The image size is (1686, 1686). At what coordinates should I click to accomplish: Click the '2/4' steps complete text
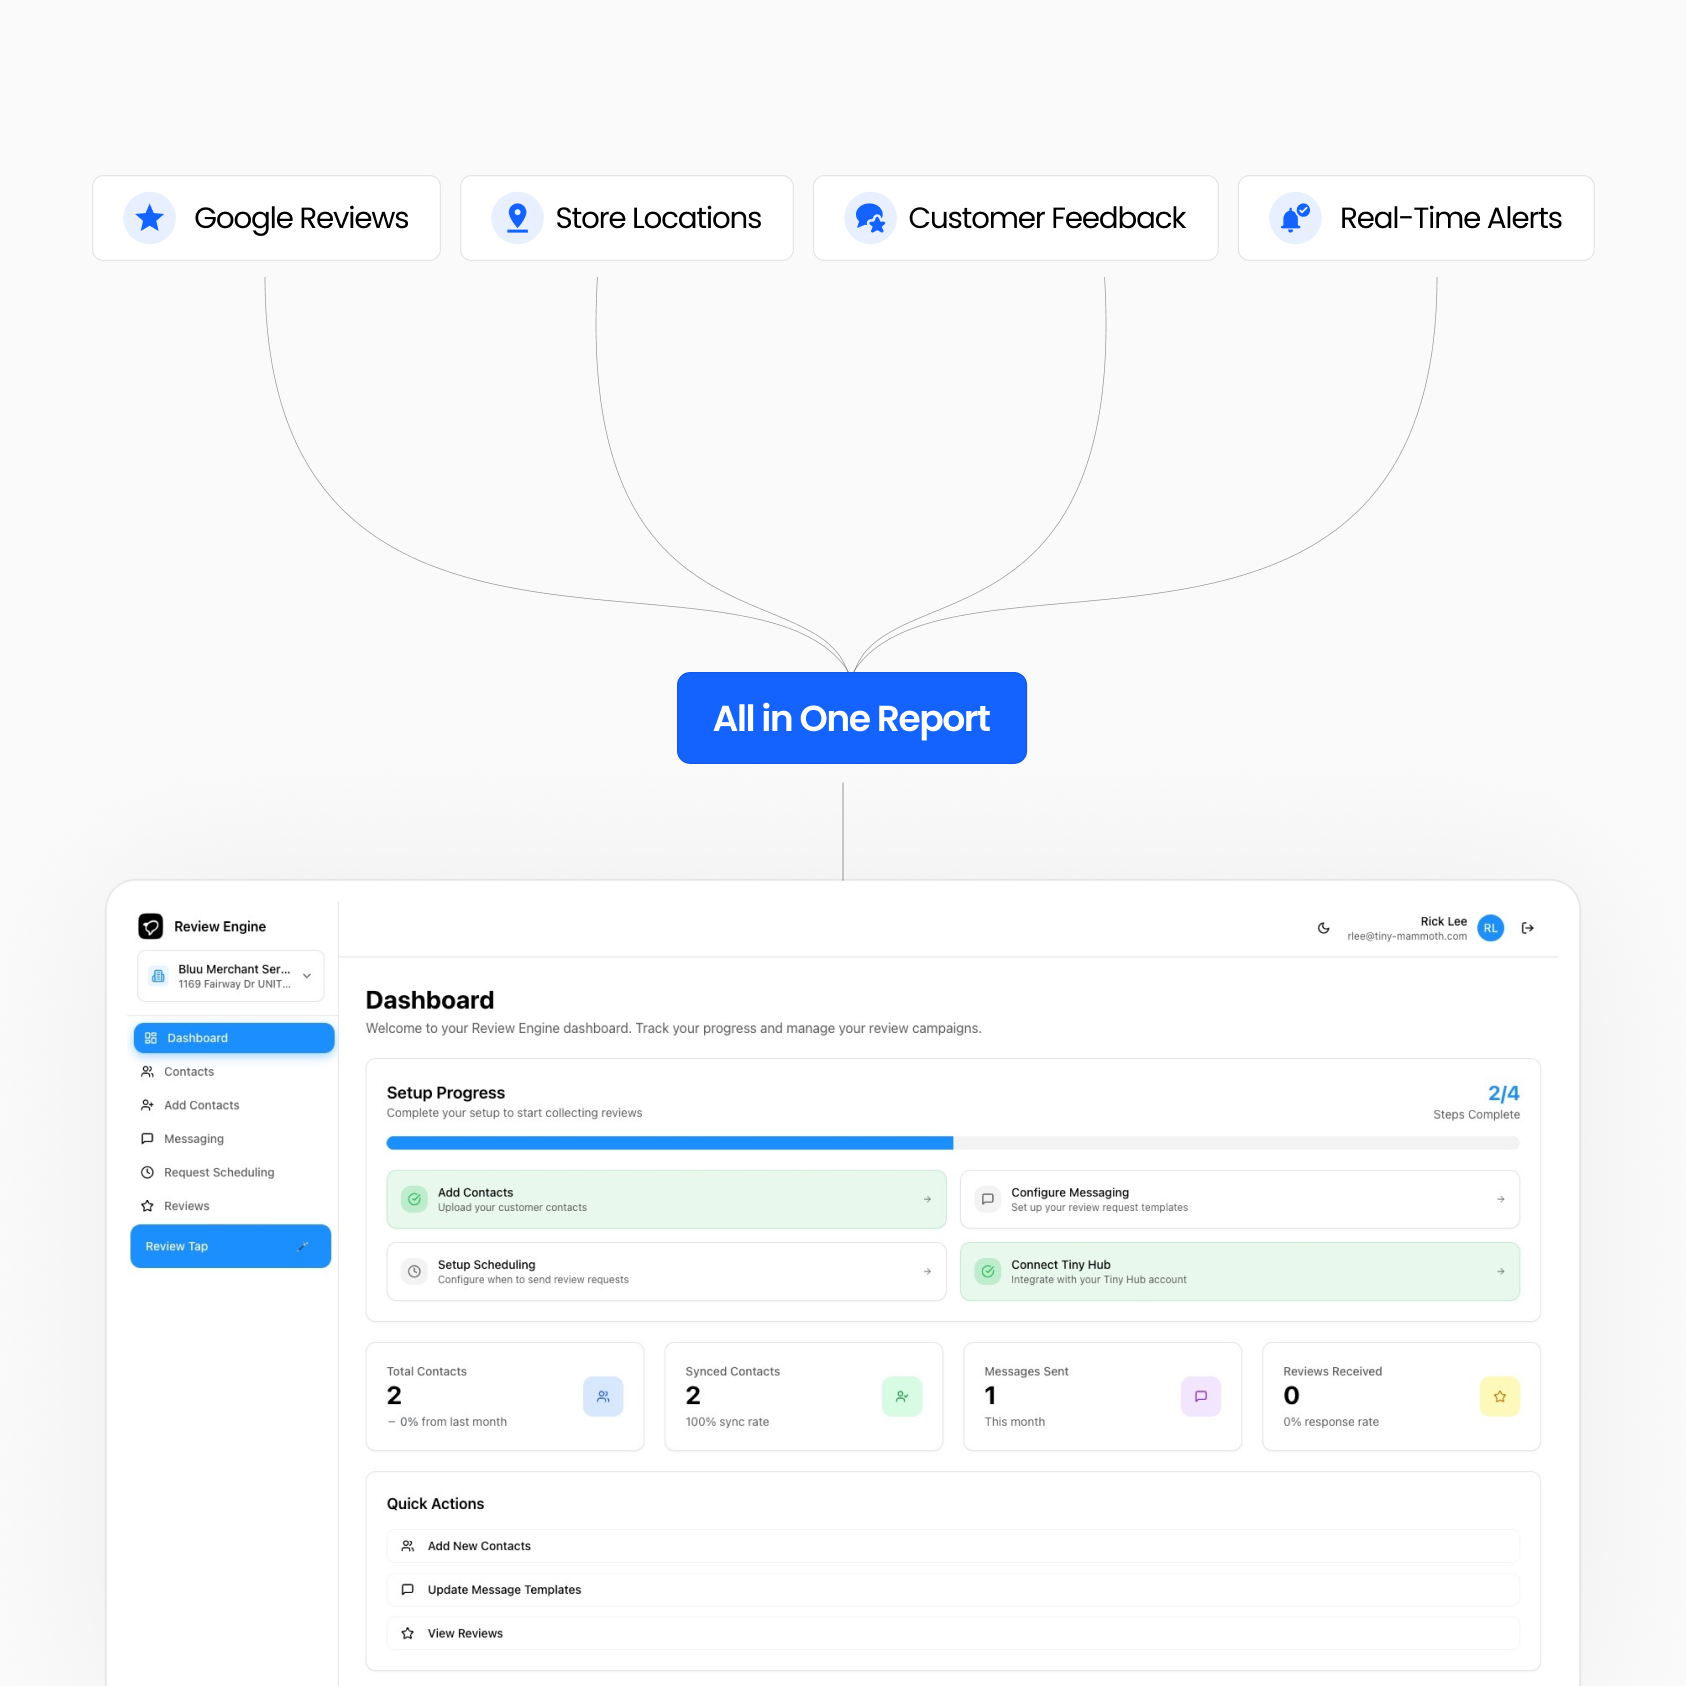[x=1503, y=1093]
